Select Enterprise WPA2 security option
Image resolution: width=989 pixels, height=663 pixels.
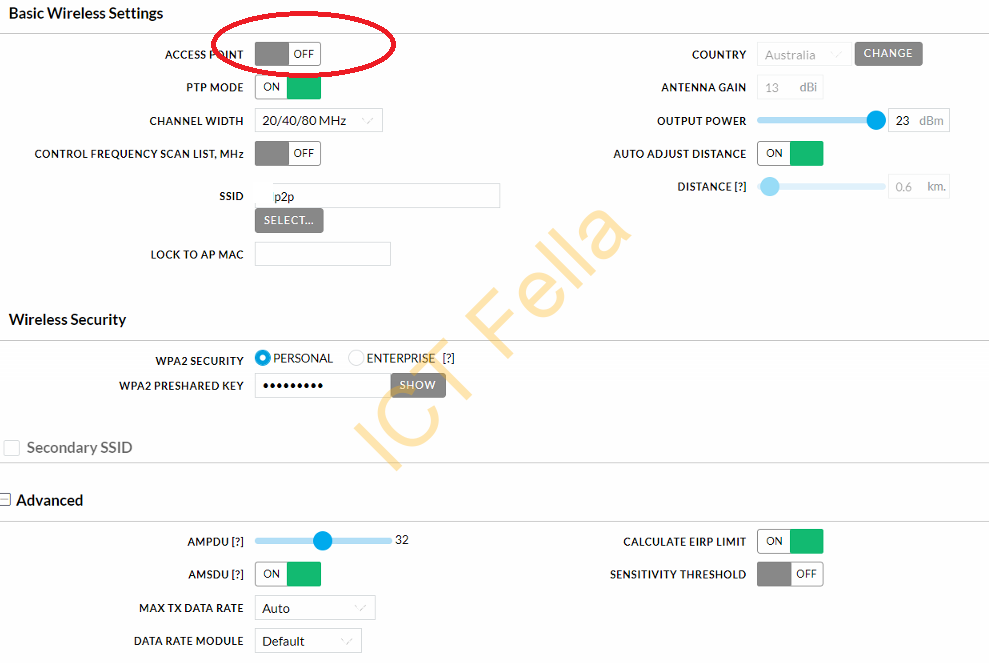(356, 358)
